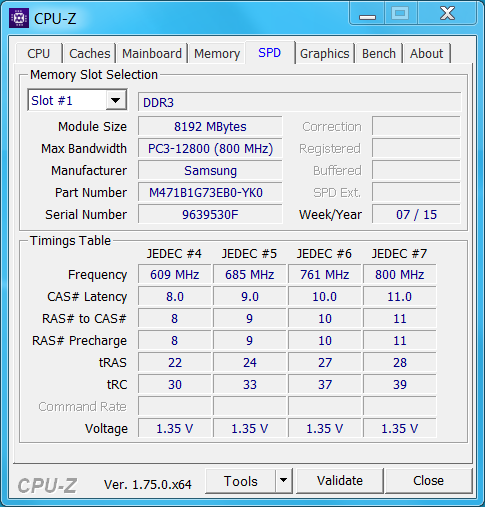Screen dimensions: 485x507
Task: Select the SPD tab
Action: [270, 53]
